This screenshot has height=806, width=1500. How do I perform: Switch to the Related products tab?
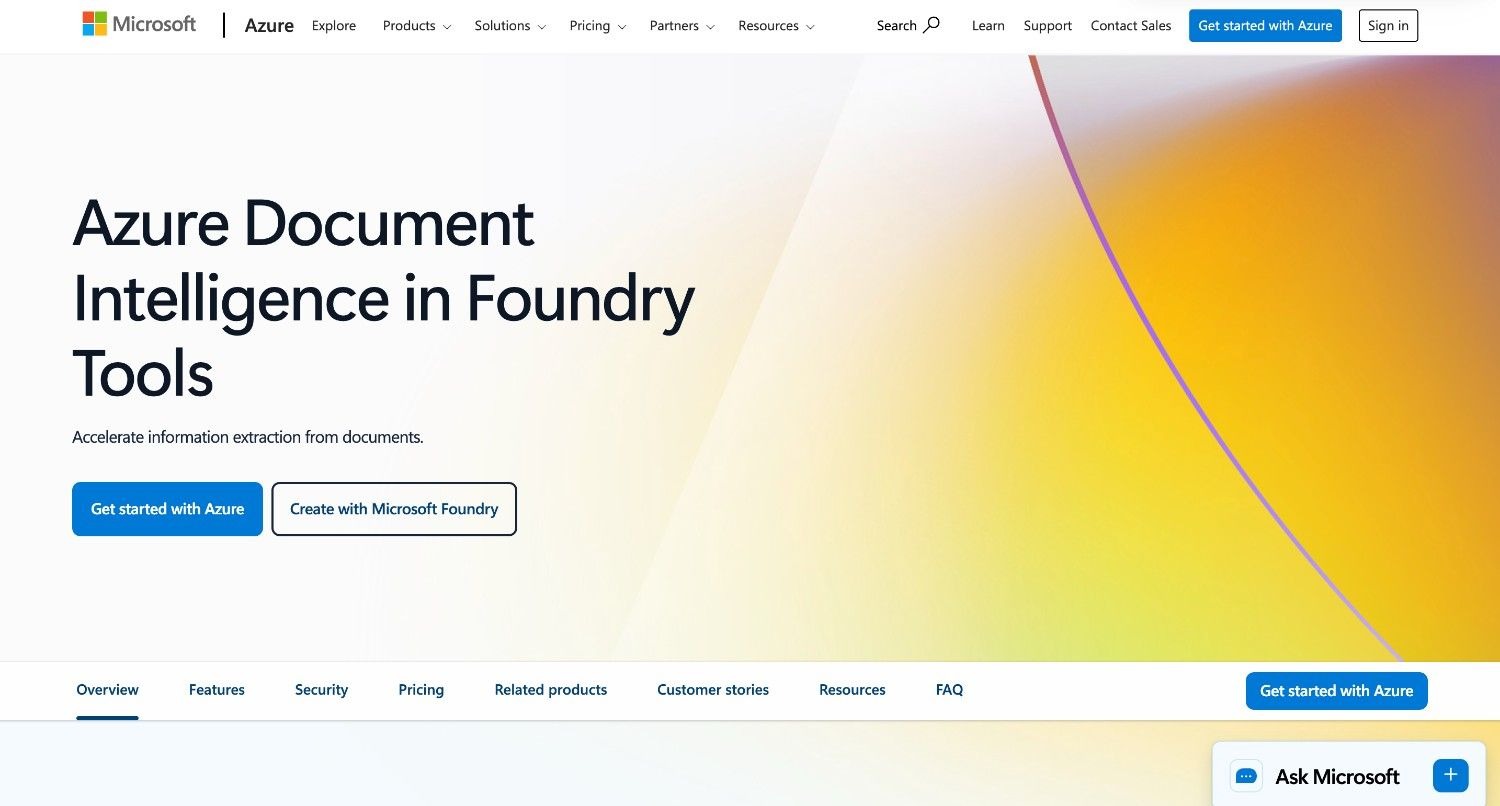551,690
